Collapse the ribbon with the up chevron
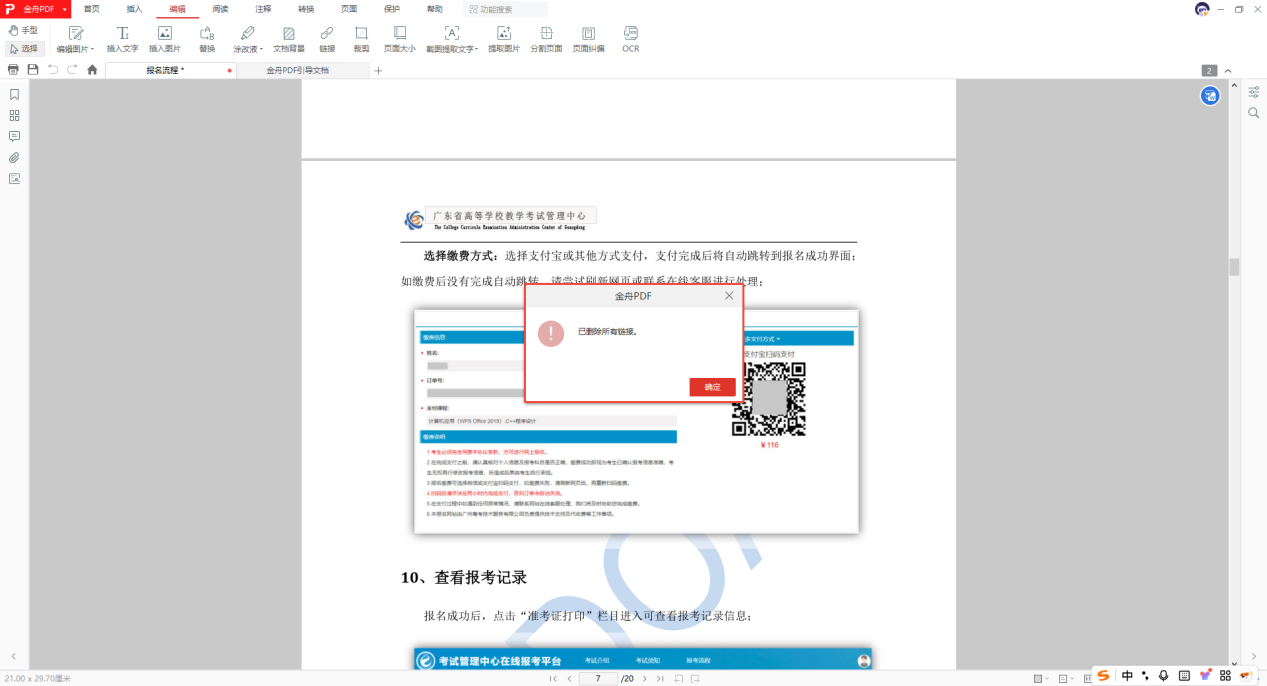This screenshot has height=686, width=1267. tap(1228, 71)
